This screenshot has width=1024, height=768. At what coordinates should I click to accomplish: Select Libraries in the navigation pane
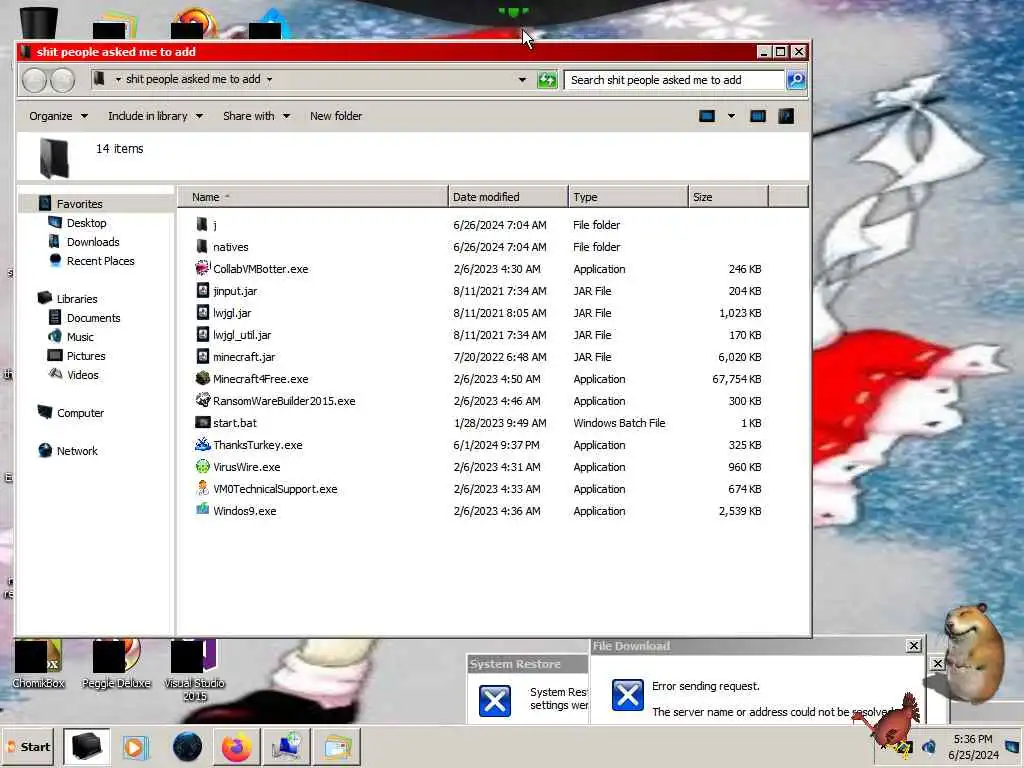pyautogui.click(x=76, y=298)
